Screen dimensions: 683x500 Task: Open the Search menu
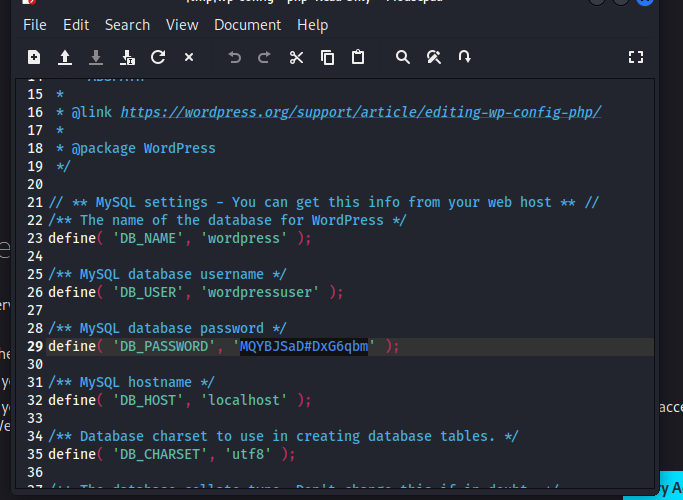128,25
